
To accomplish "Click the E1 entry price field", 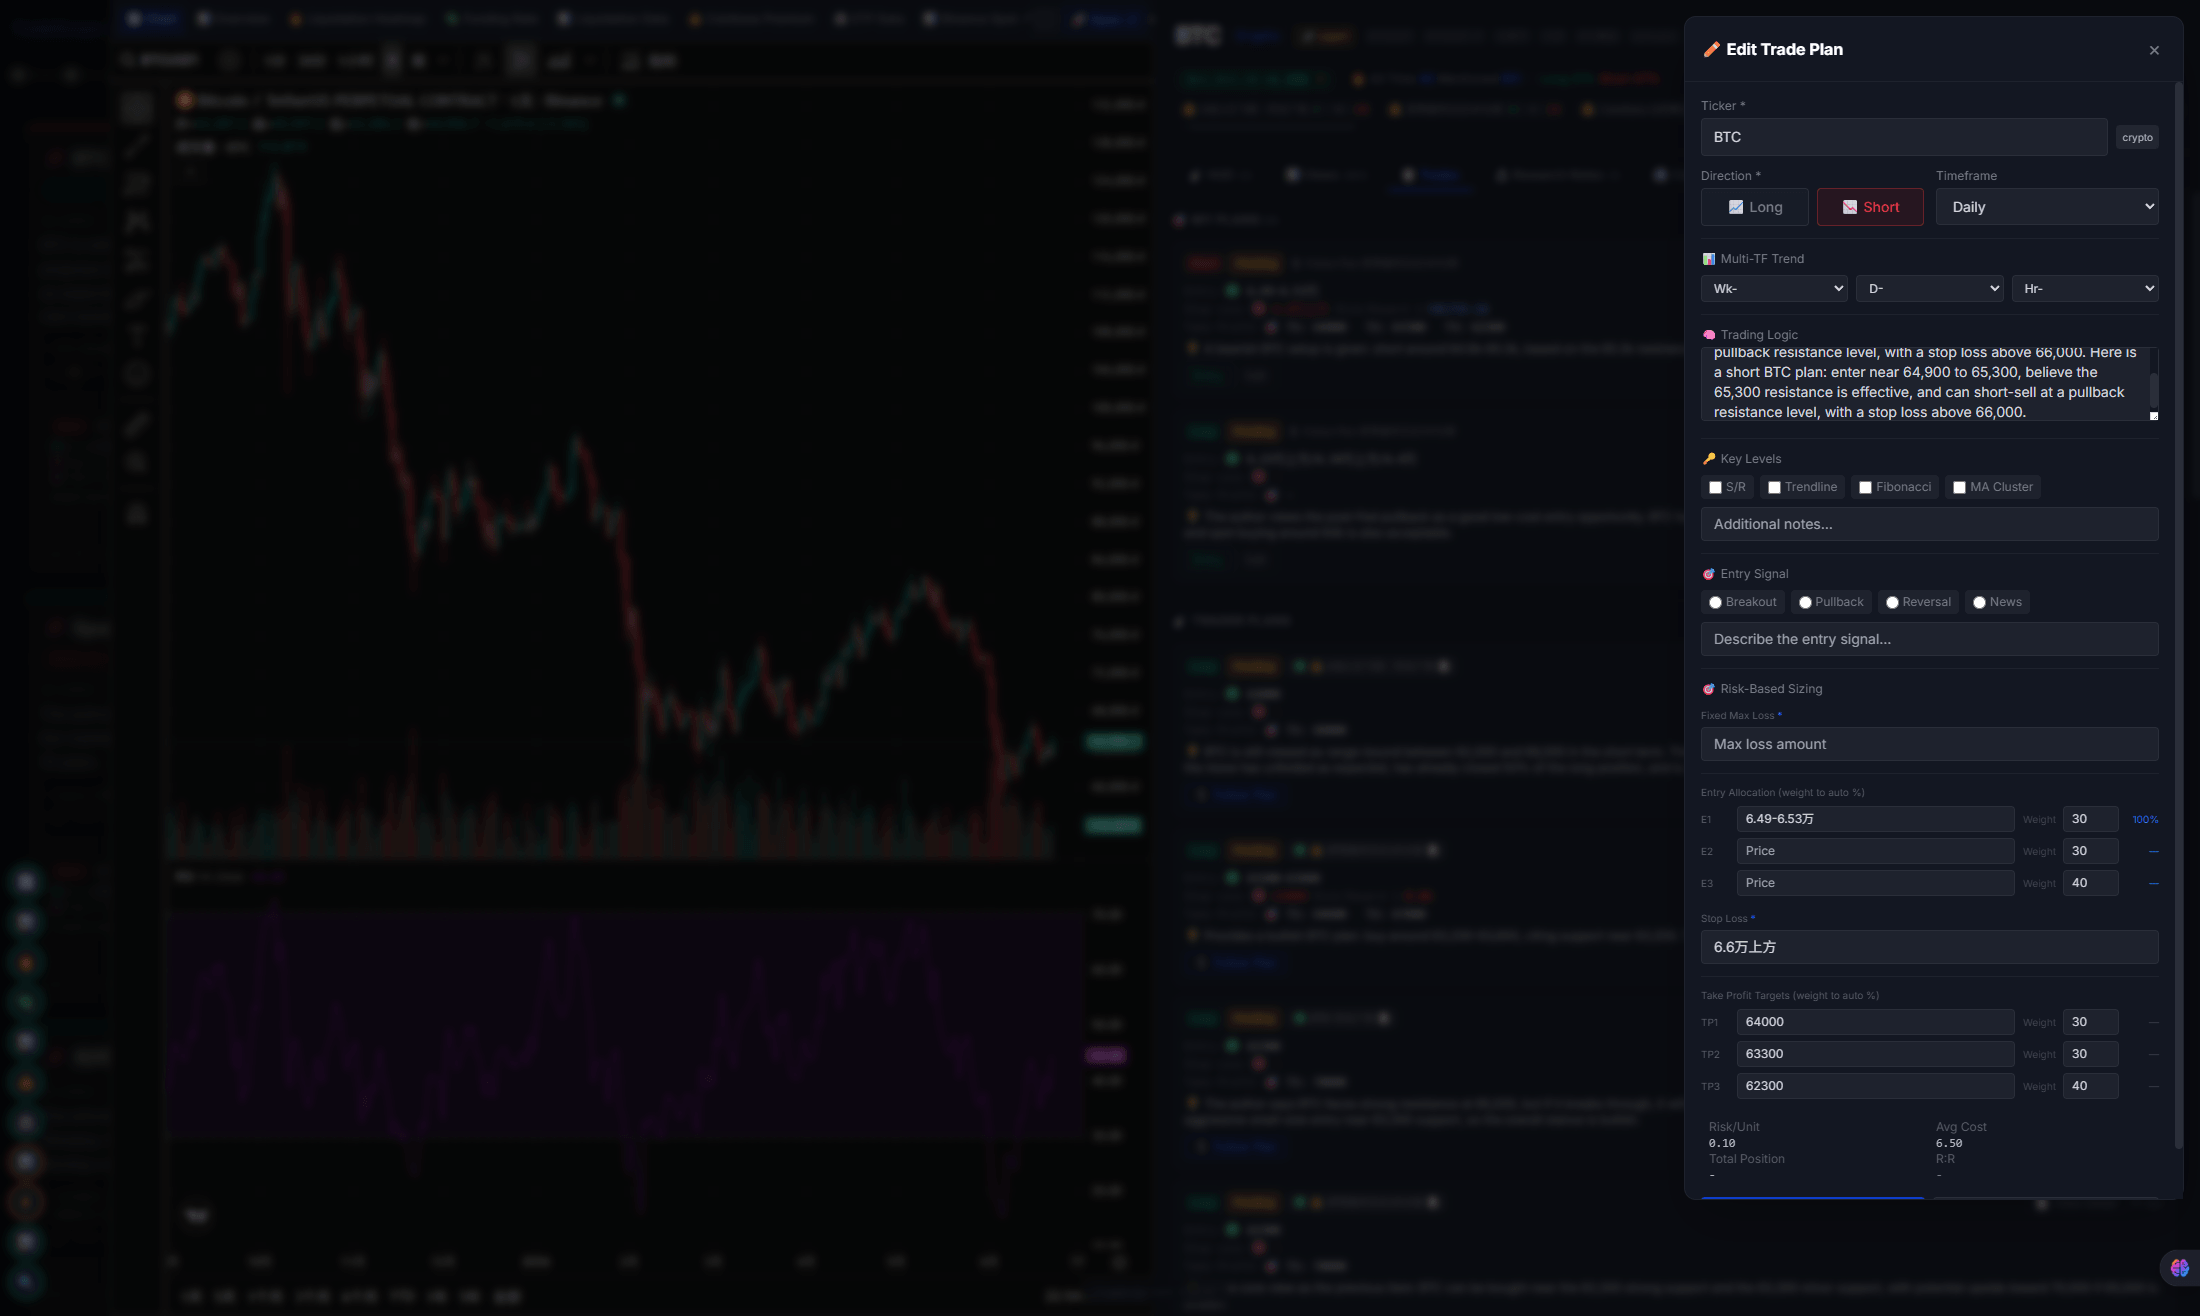I will point(1875,819).
